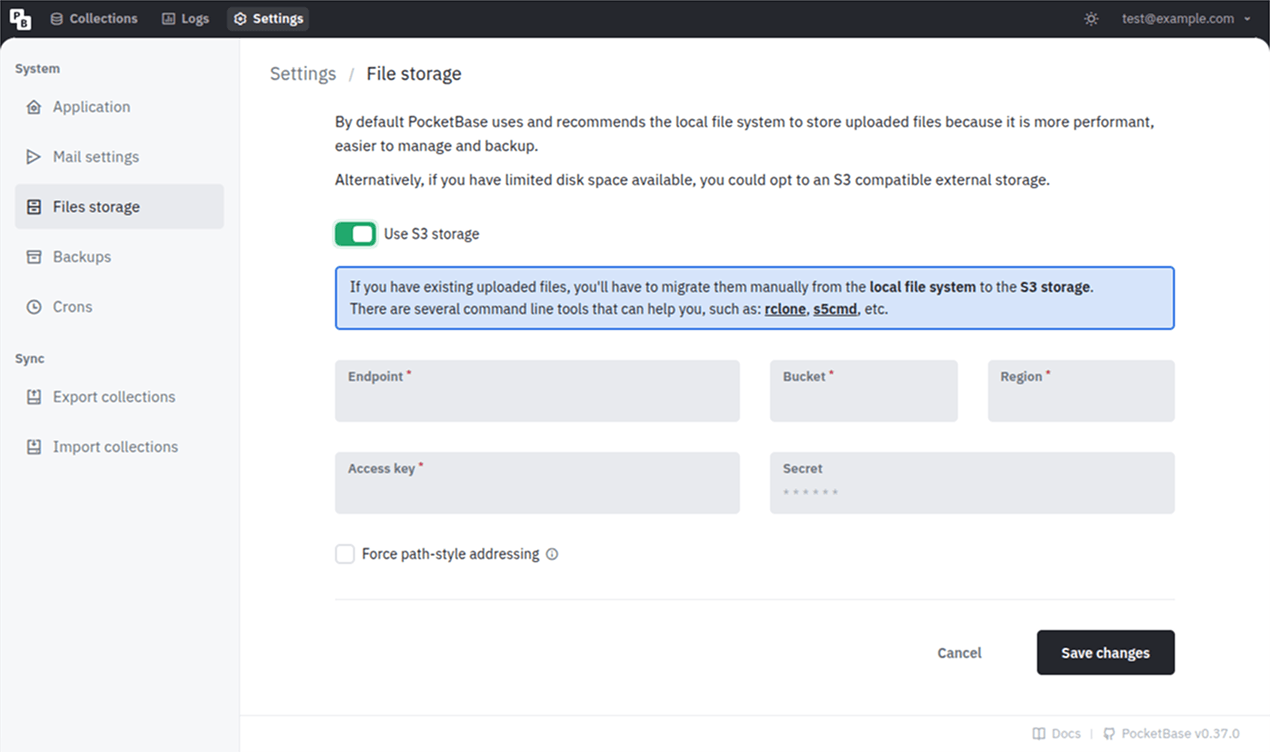The width and height of the screenshot is (1270, 752).
Task: Click the PocketBase logo icon
Action: [x=20, y=19]
